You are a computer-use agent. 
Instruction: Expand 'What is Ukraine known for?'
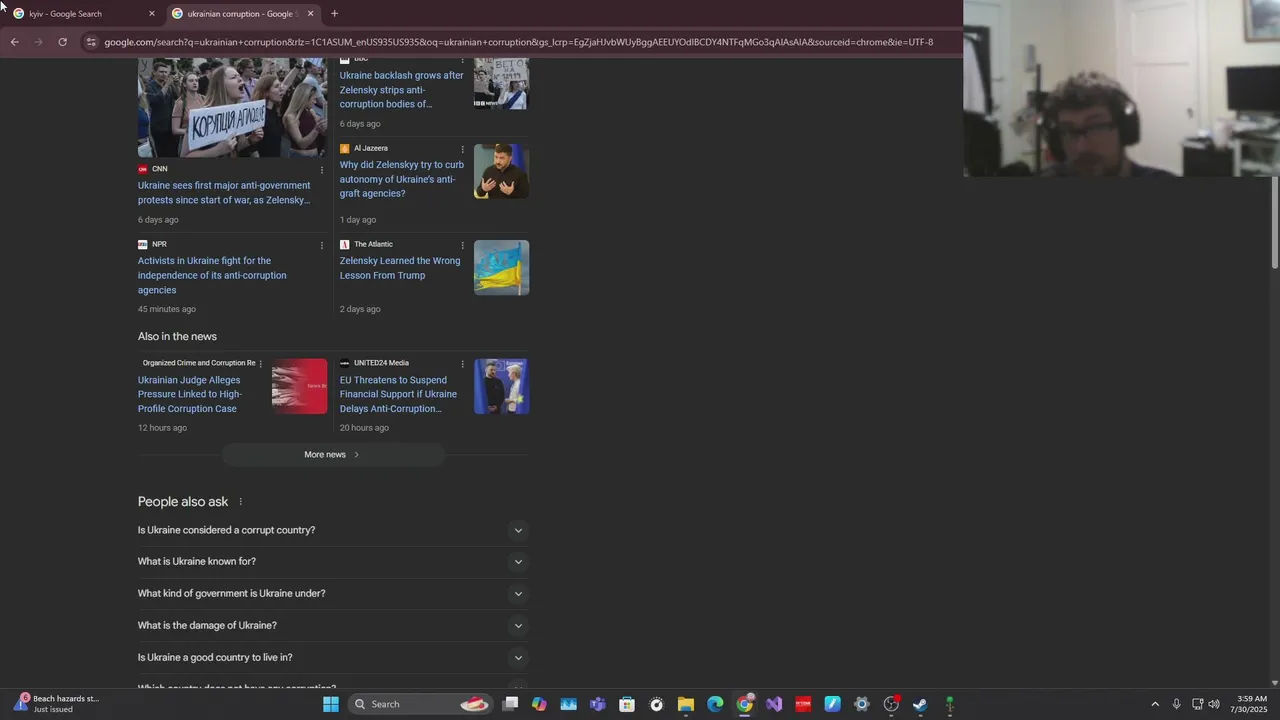coord(332,562)
